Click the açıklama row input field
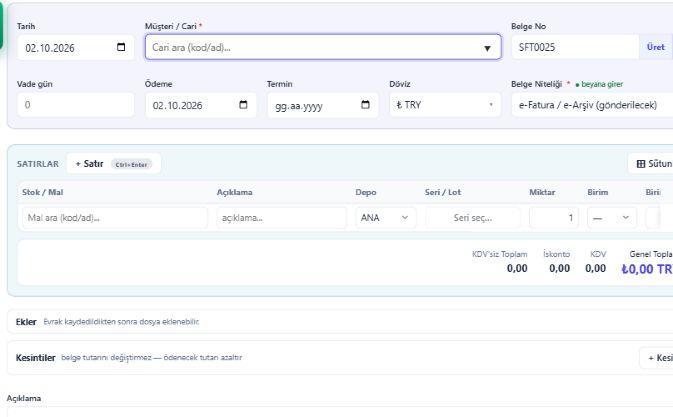 tap(282, 218)
